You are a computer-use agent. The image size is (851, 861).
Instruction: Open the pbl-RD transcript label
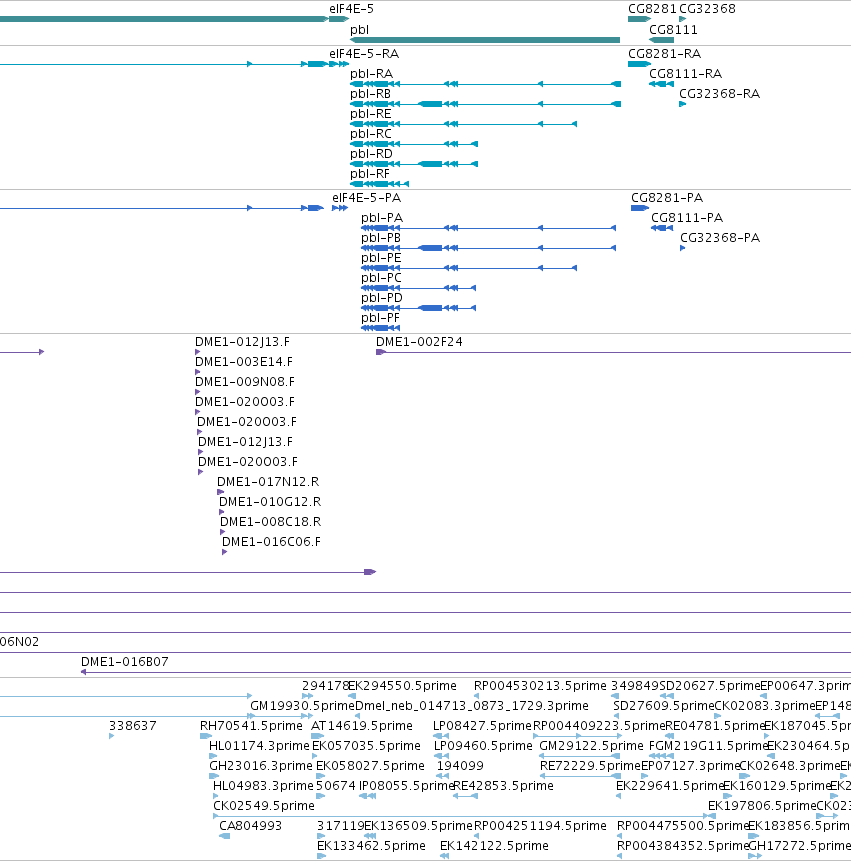tap(372, 154)
